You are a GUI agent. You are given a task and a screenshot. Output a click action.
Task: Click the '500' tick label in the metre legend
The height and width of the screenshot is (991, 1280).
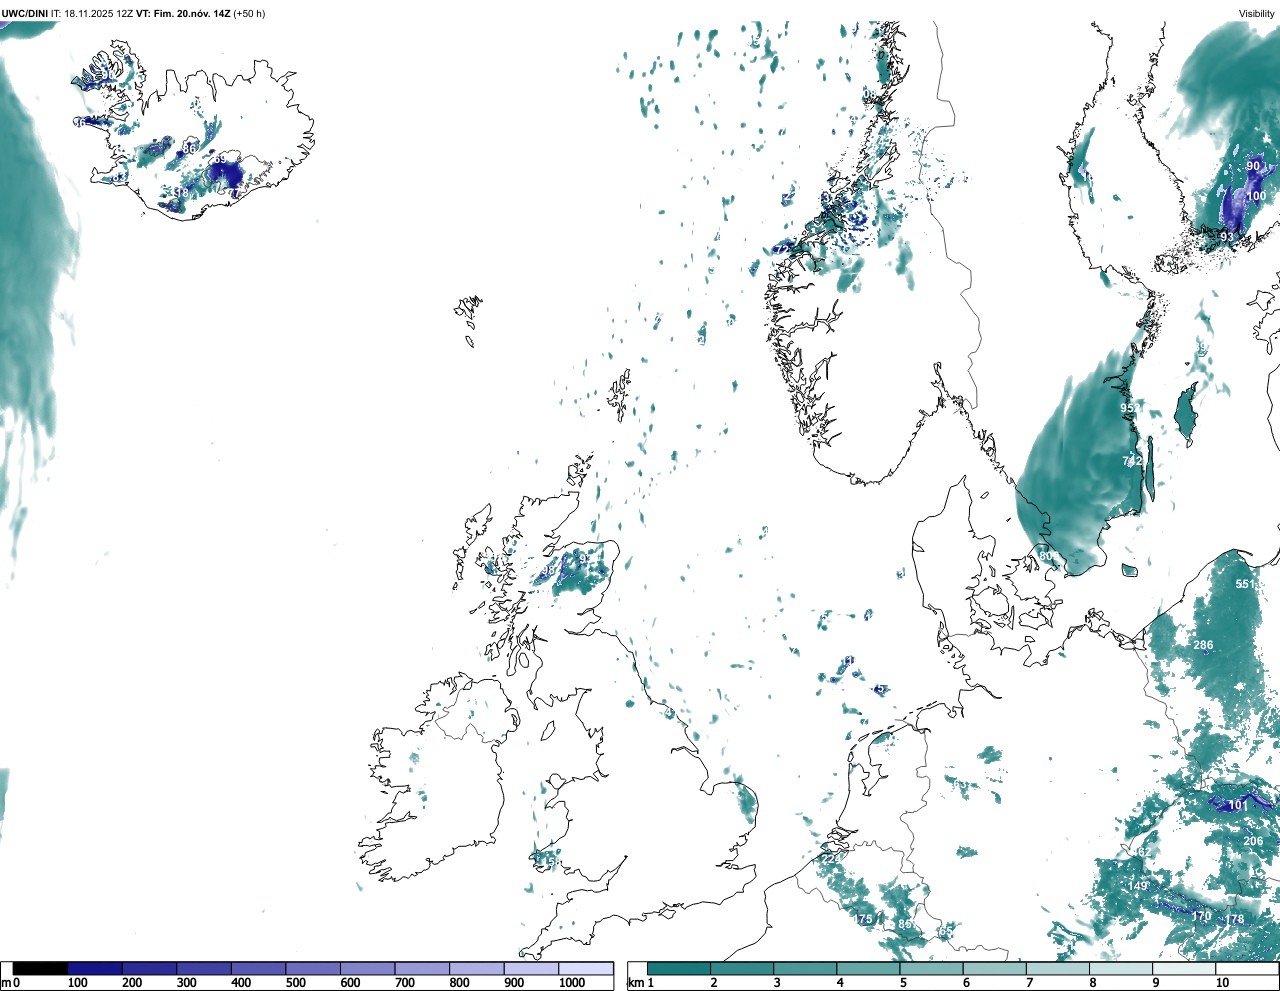pos(295,983)
